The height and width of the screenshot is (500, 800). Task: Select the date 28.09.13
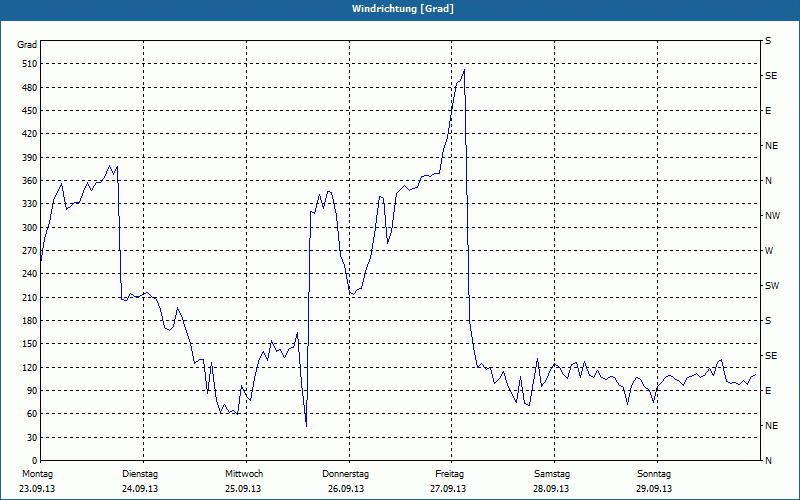[552, 489]
